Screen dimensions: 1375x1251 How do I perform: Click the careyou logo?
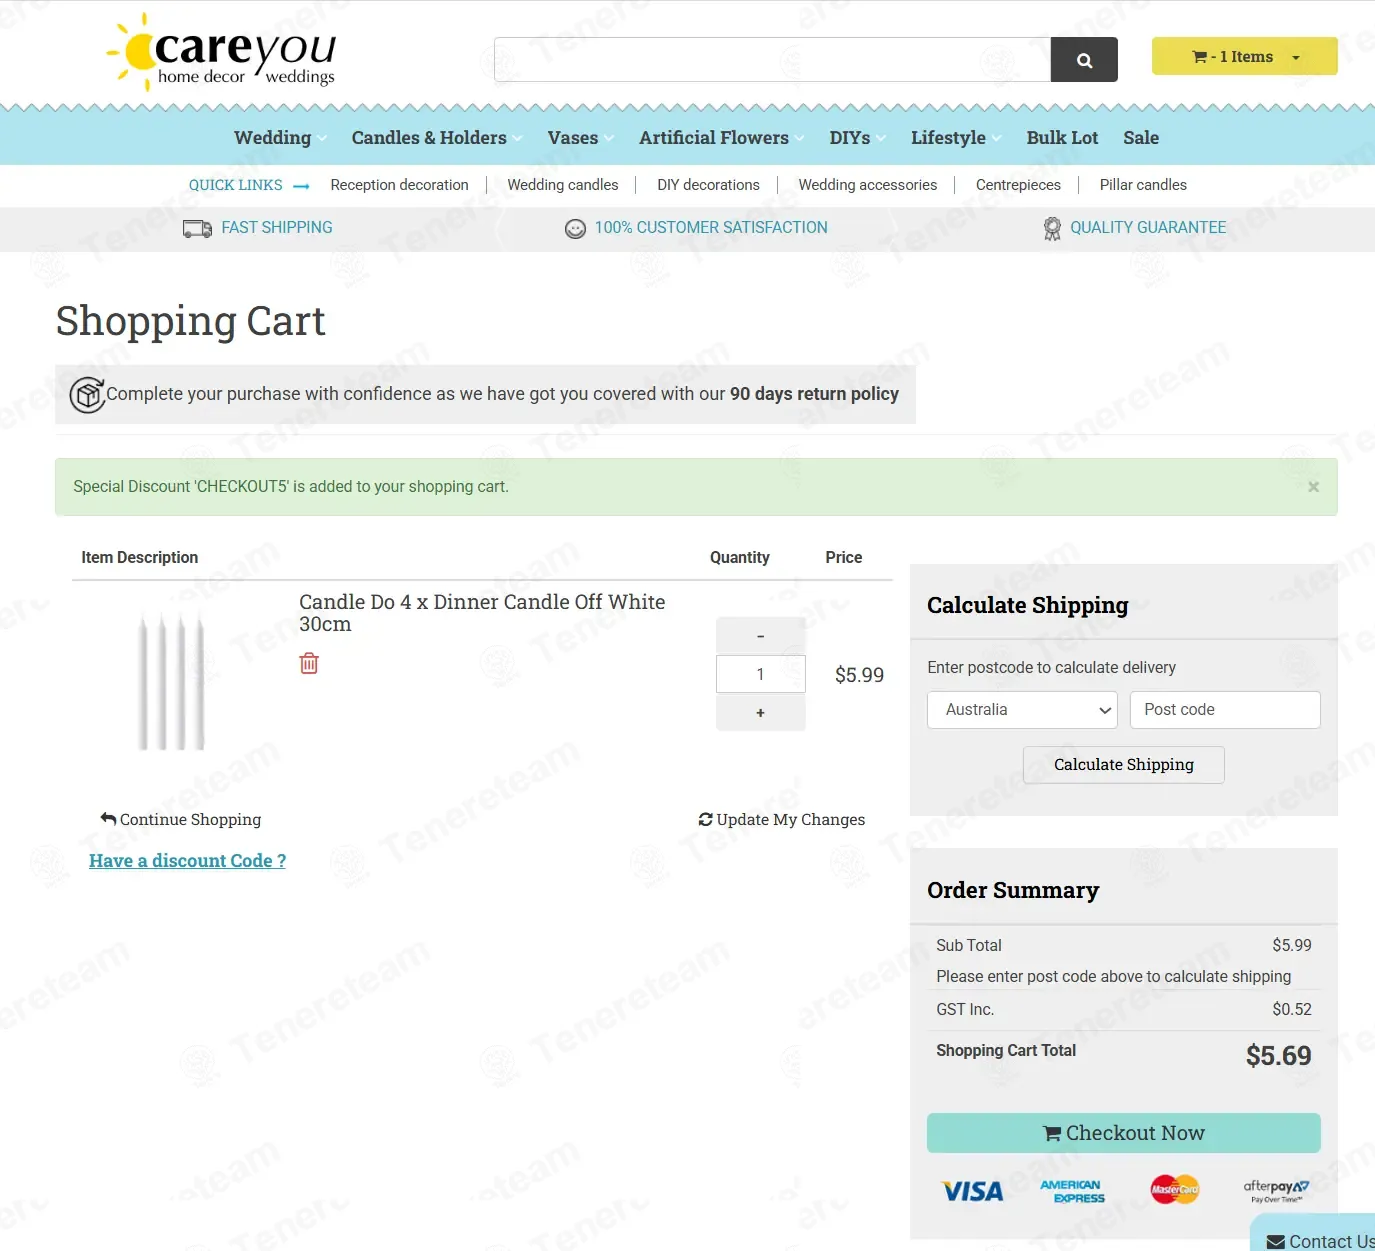(x=221, y=52)
